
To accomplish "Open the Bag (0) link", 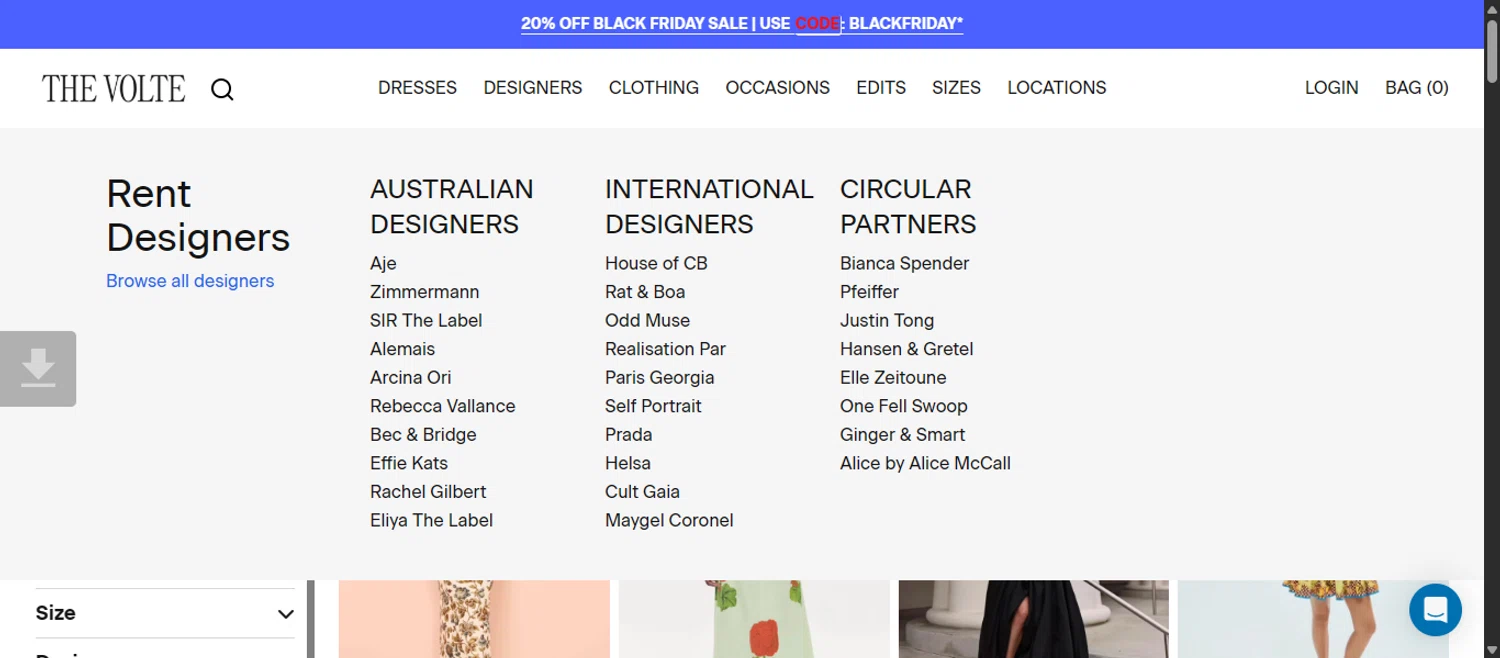I will [1416, 88].
